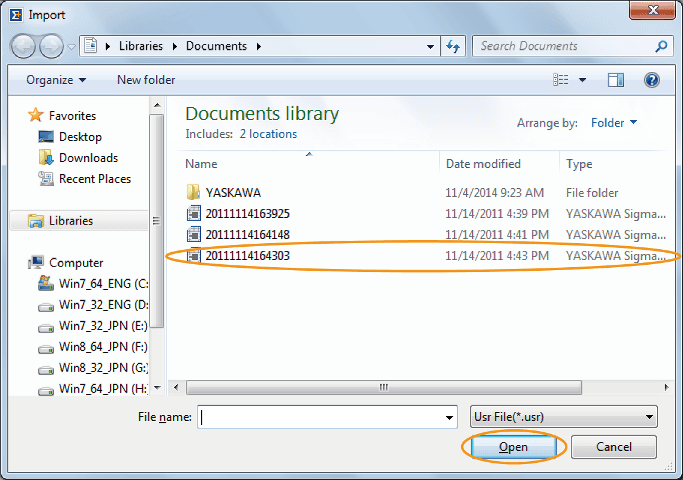Image resolution: width=683 pixels, height=480 pixels.
Task: Click the Back navigation arrow
Action: tap(24, 46)
